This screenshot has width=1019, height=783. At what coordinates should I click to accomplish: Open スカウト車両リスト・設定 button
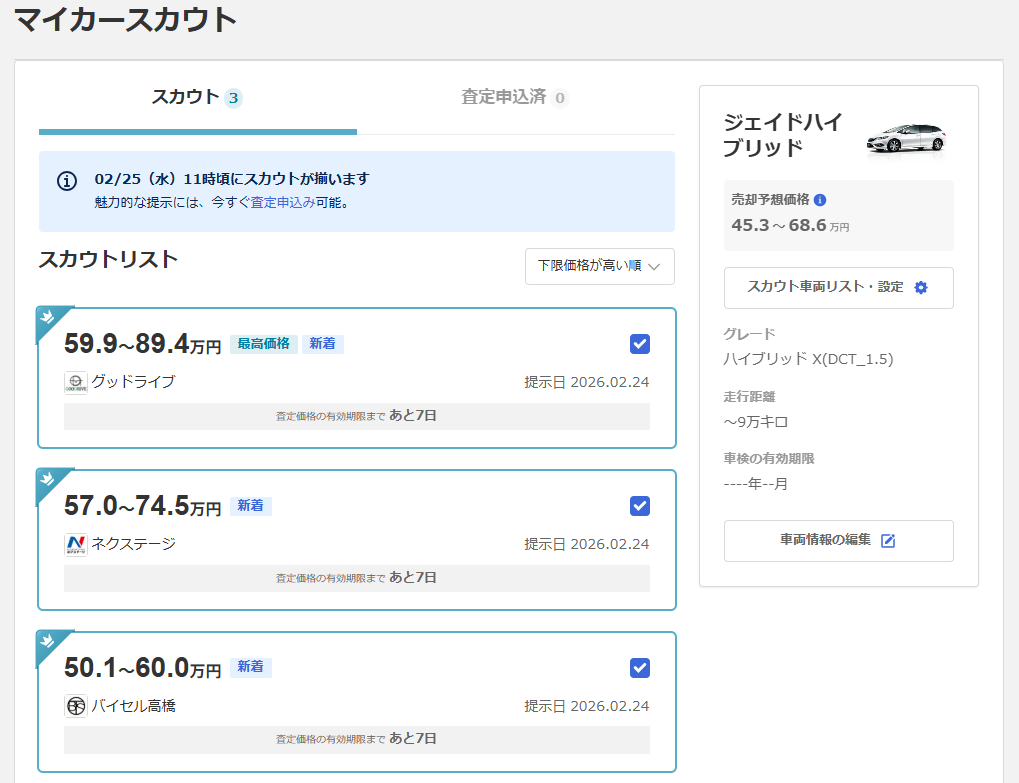[x=838, y=288]
